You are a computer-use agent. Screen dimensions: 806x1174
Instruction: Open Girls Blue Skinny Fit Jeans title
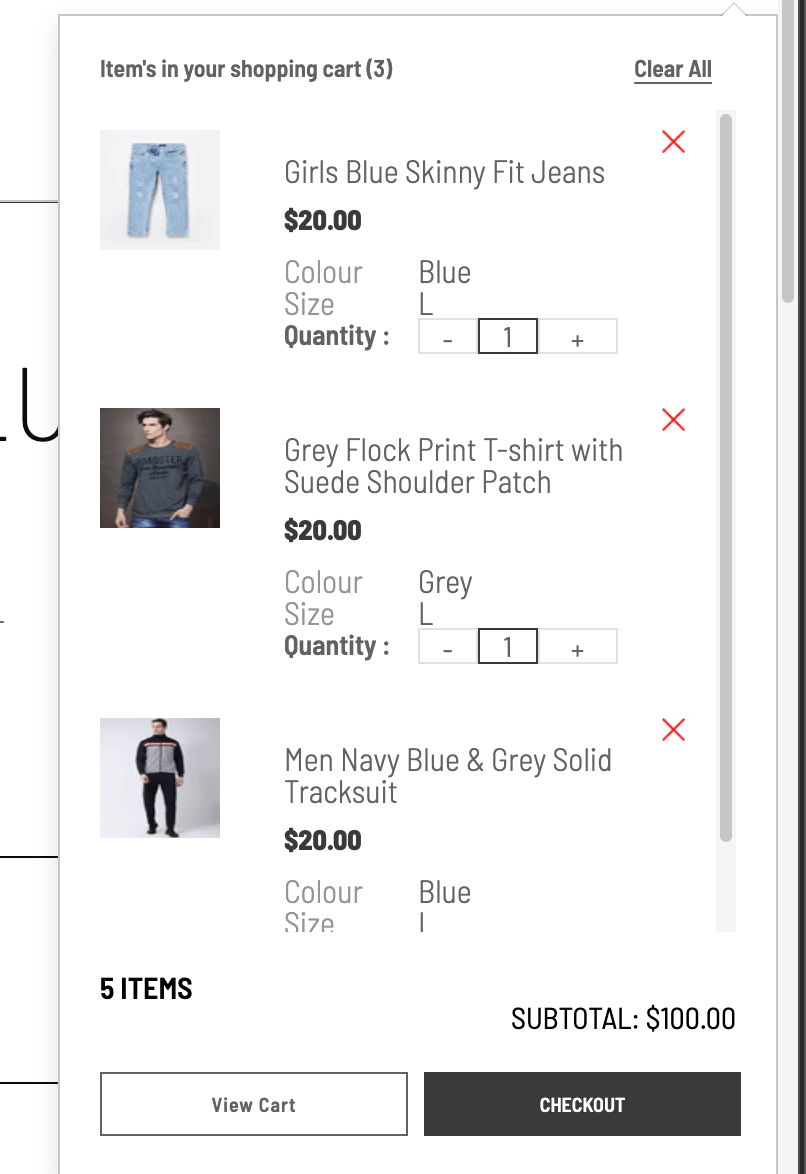pos(445,172)
